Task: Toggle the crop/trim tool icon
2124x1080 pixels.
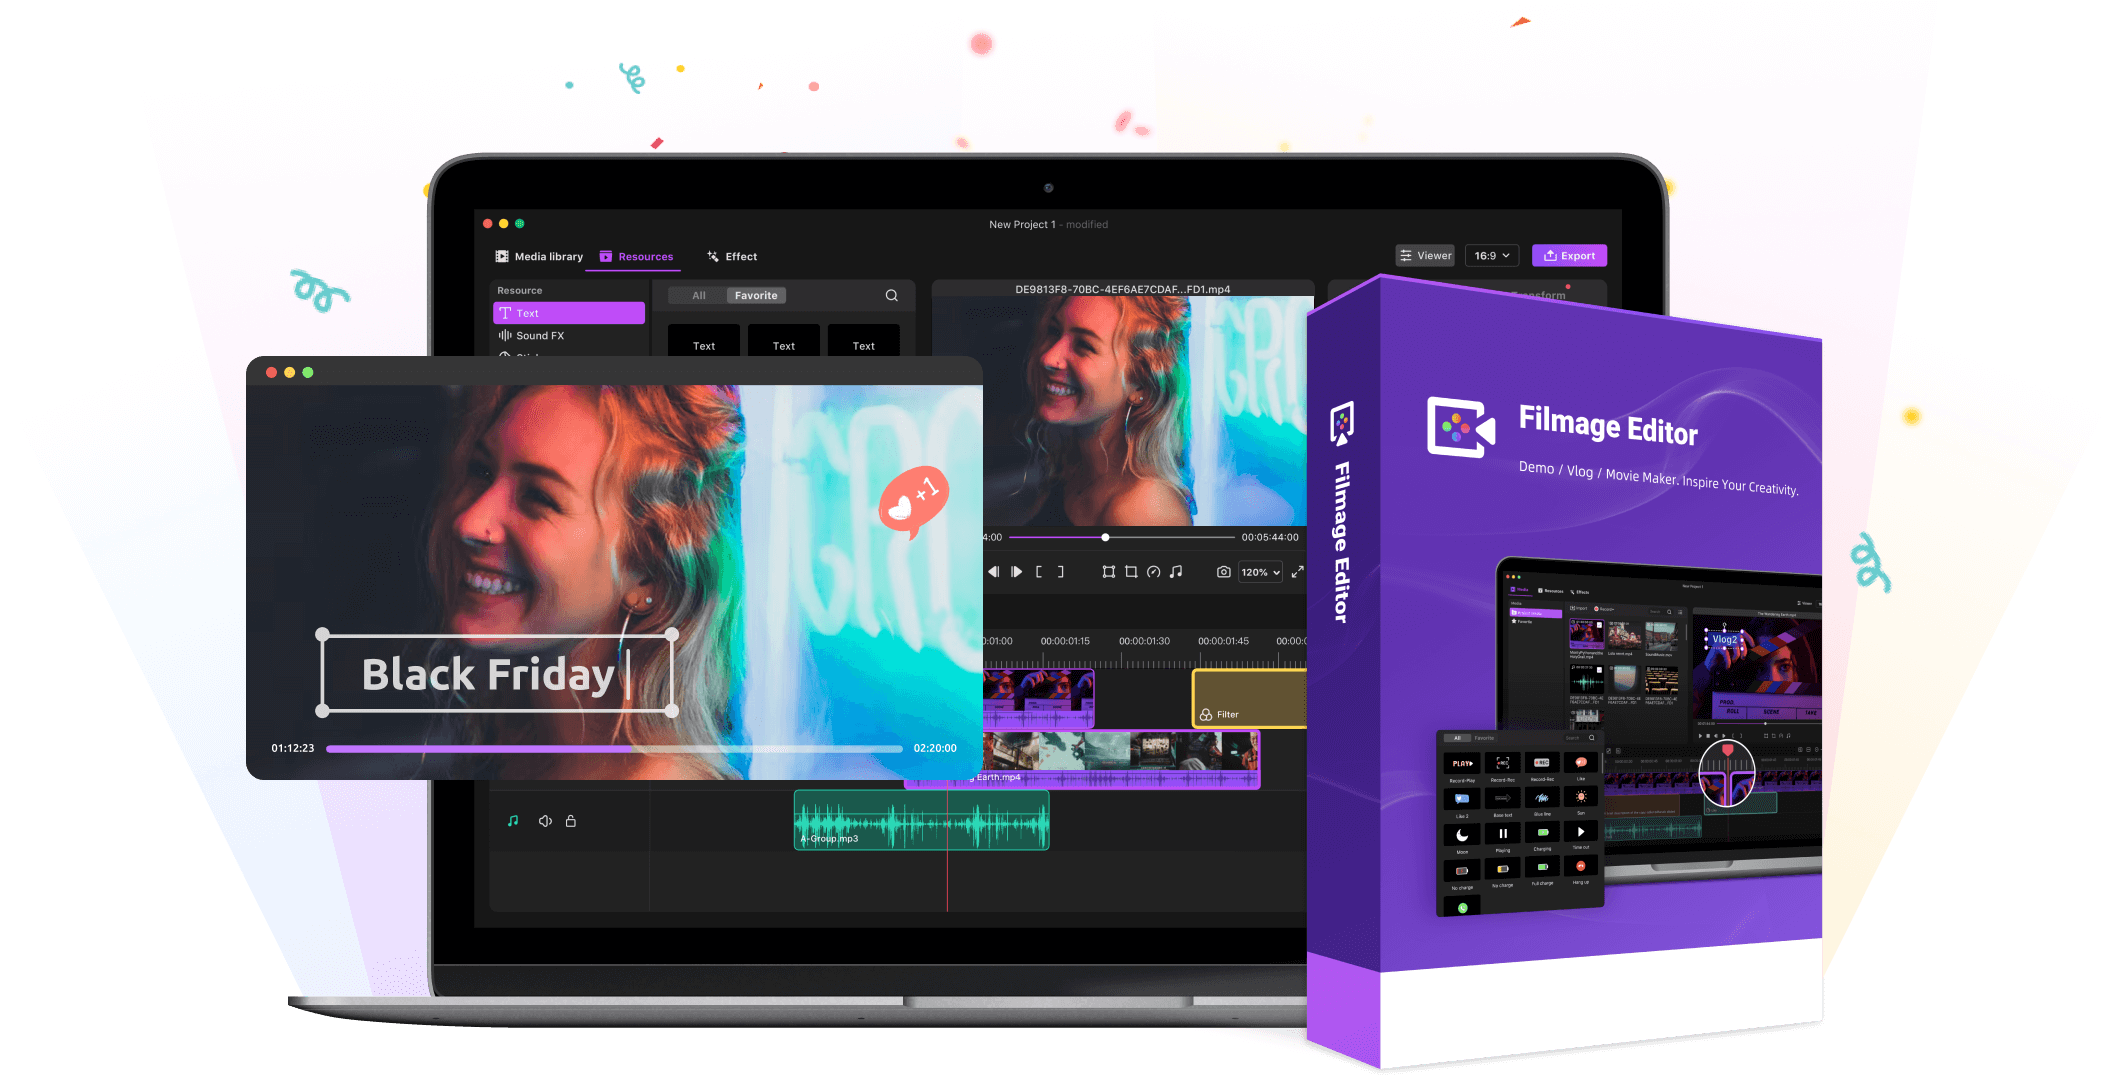Action: point(1131,573)
